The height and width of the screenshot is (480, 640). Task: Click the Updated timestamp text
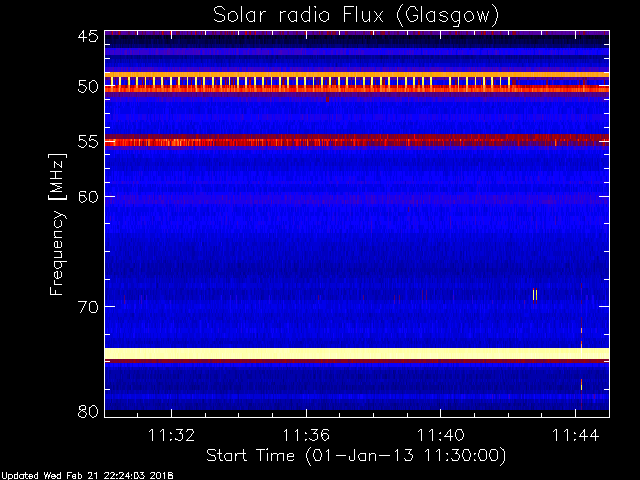click(87, 476)
